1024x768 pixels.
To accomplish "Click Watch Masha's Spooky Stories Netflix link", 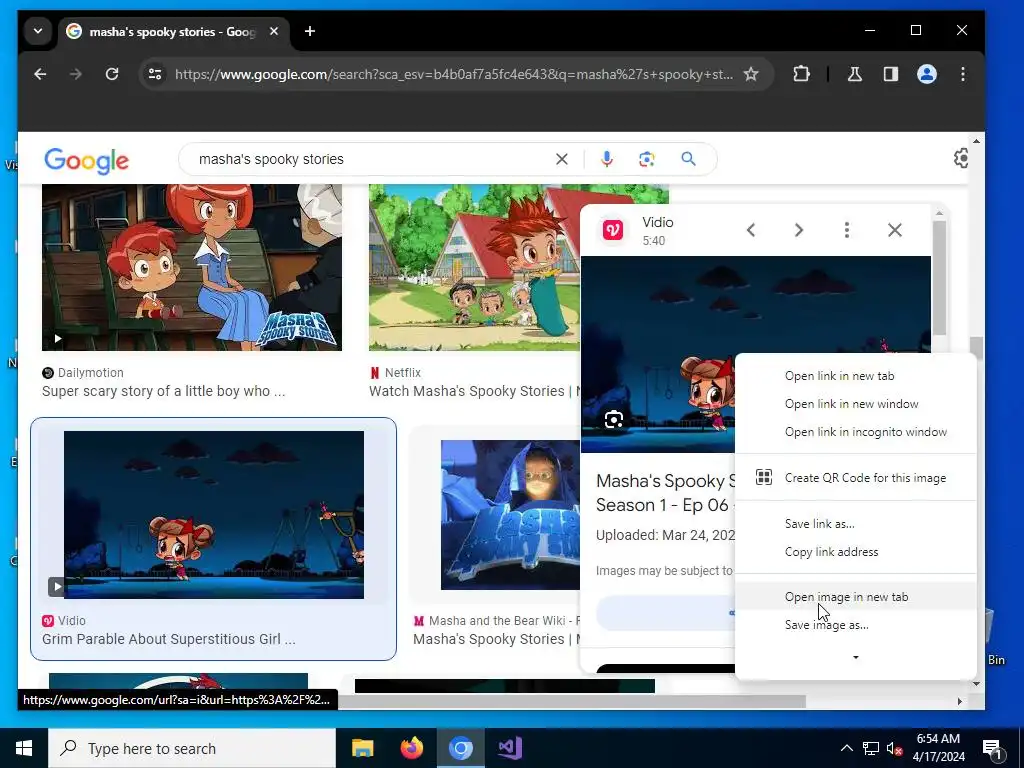I will pyautogui.click(x=474, y=391).
